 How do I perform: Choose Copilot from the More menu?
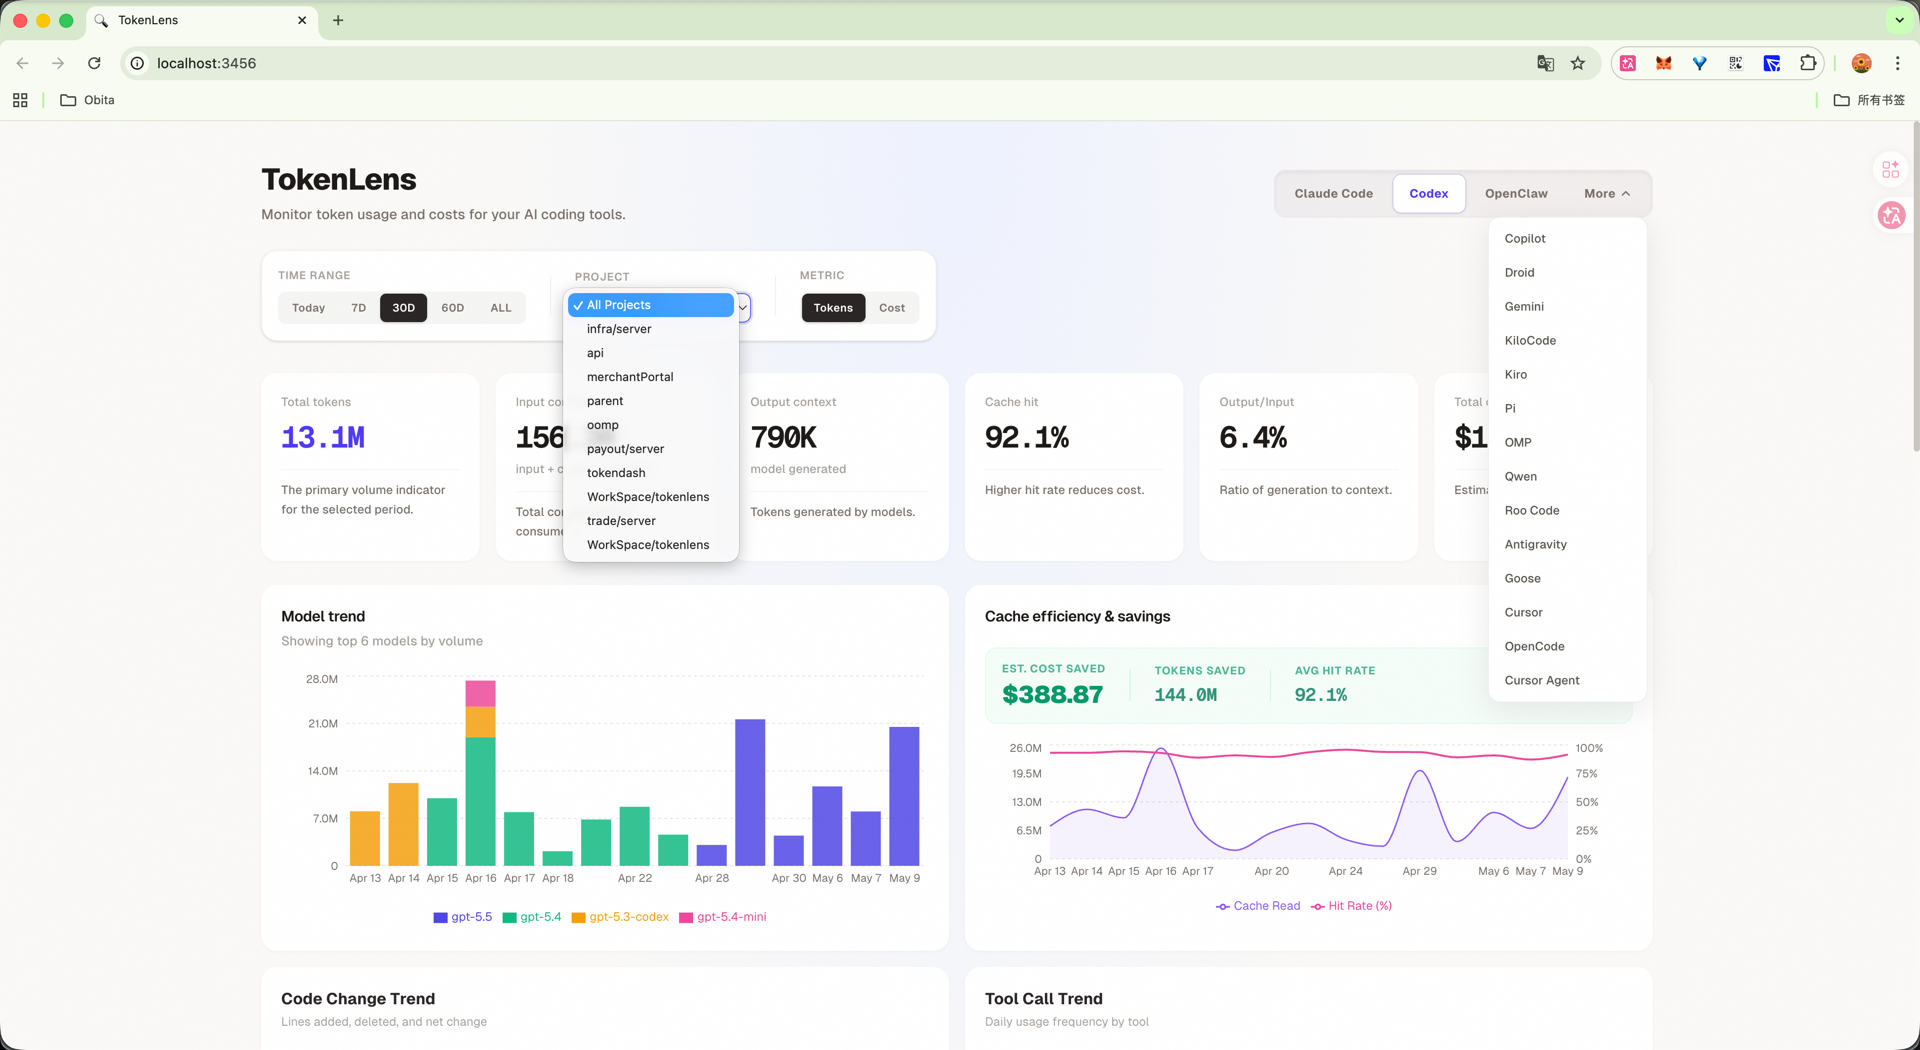click(1566, 239)
